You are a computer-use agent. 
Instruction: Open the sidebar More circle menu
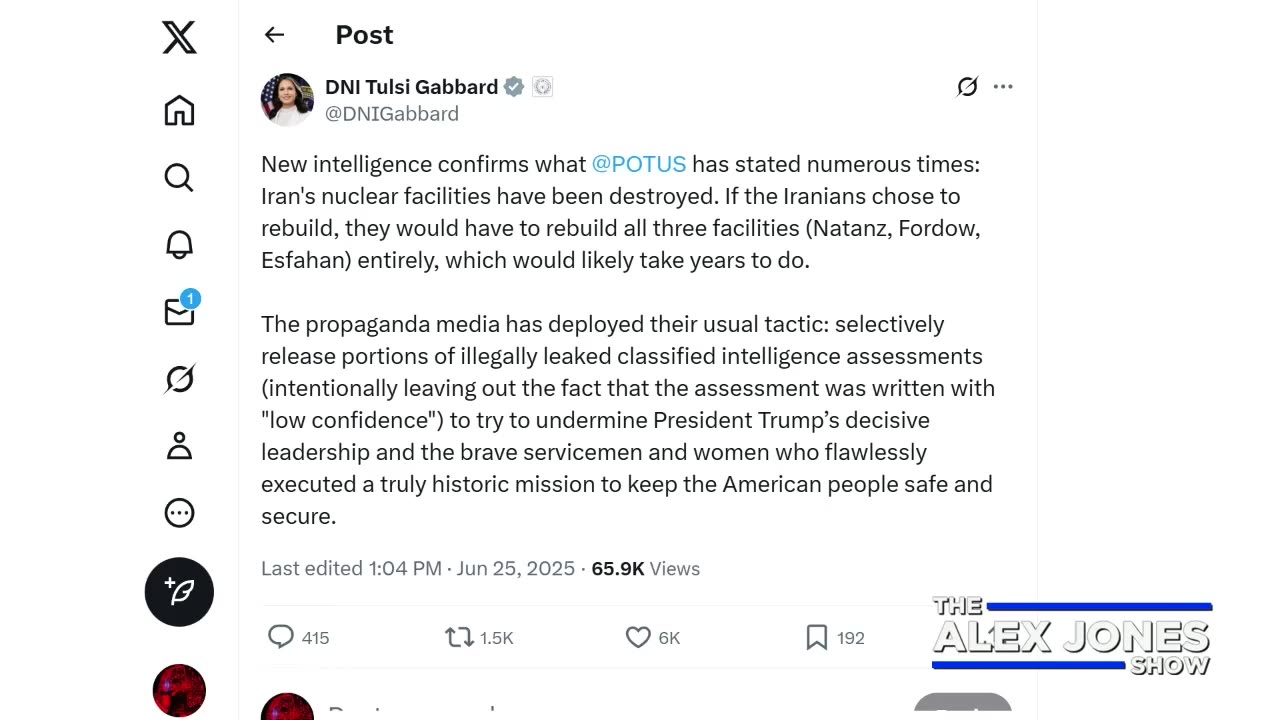pos(179,513)
